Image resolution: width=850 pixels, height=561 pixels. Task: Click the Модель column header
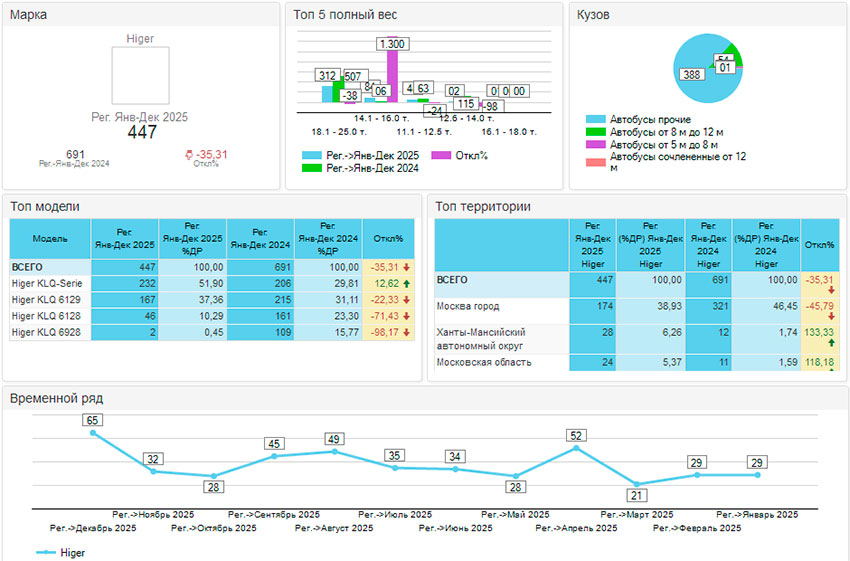[50, 240]
